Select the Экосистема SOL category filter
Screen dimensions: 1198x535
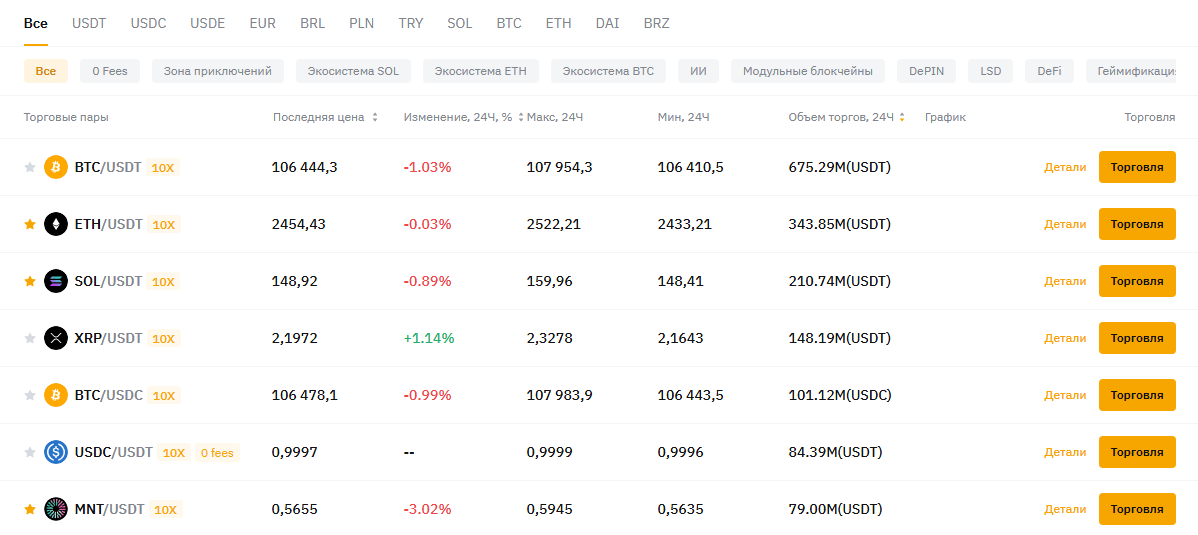pyautogui.click(x=353, y=71)
